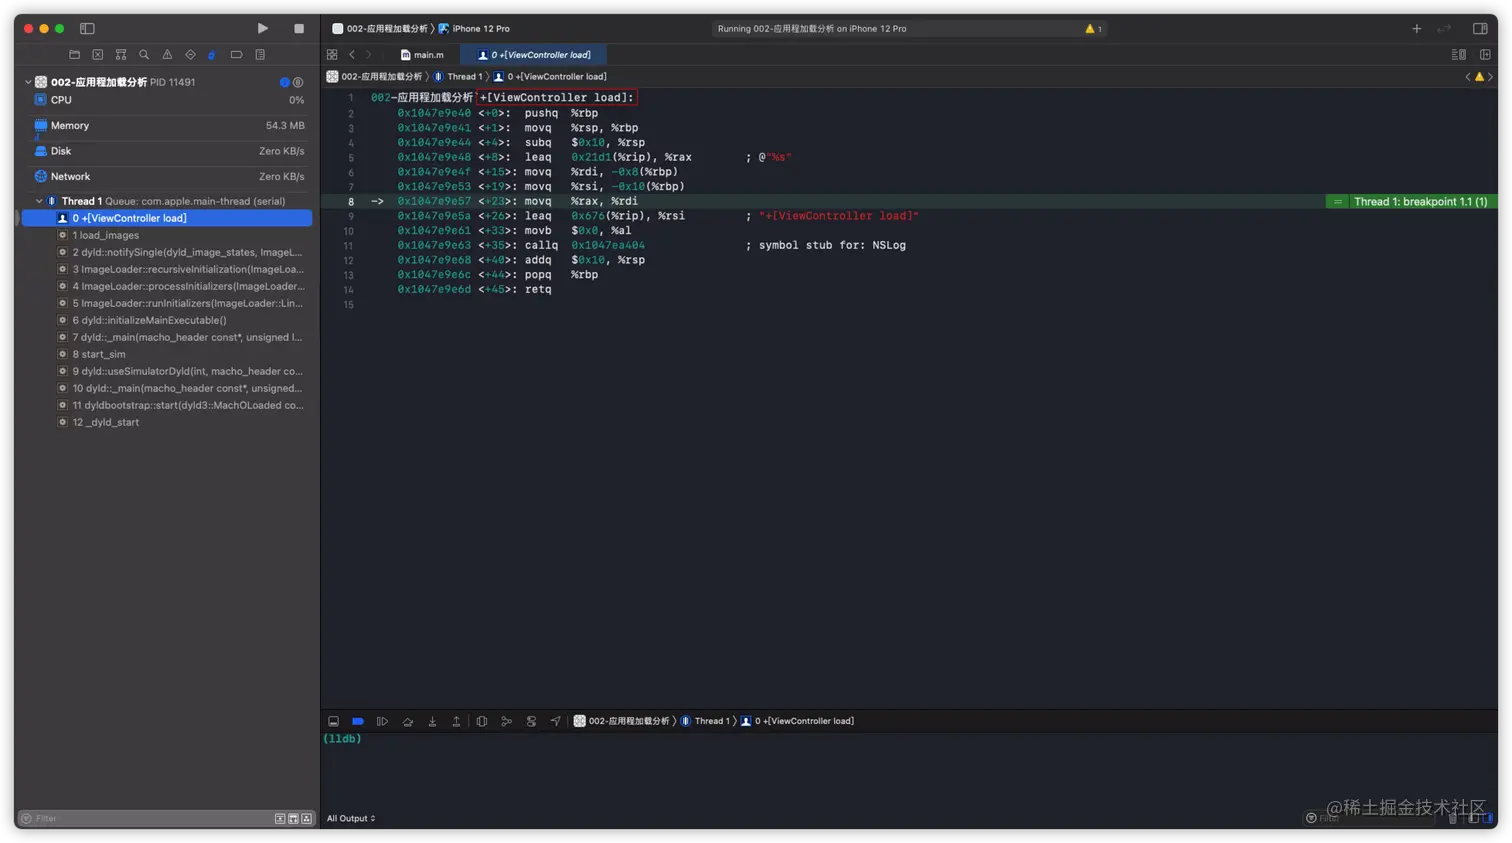Collapse the Thread 1 stack frames

tap(39, 201)
